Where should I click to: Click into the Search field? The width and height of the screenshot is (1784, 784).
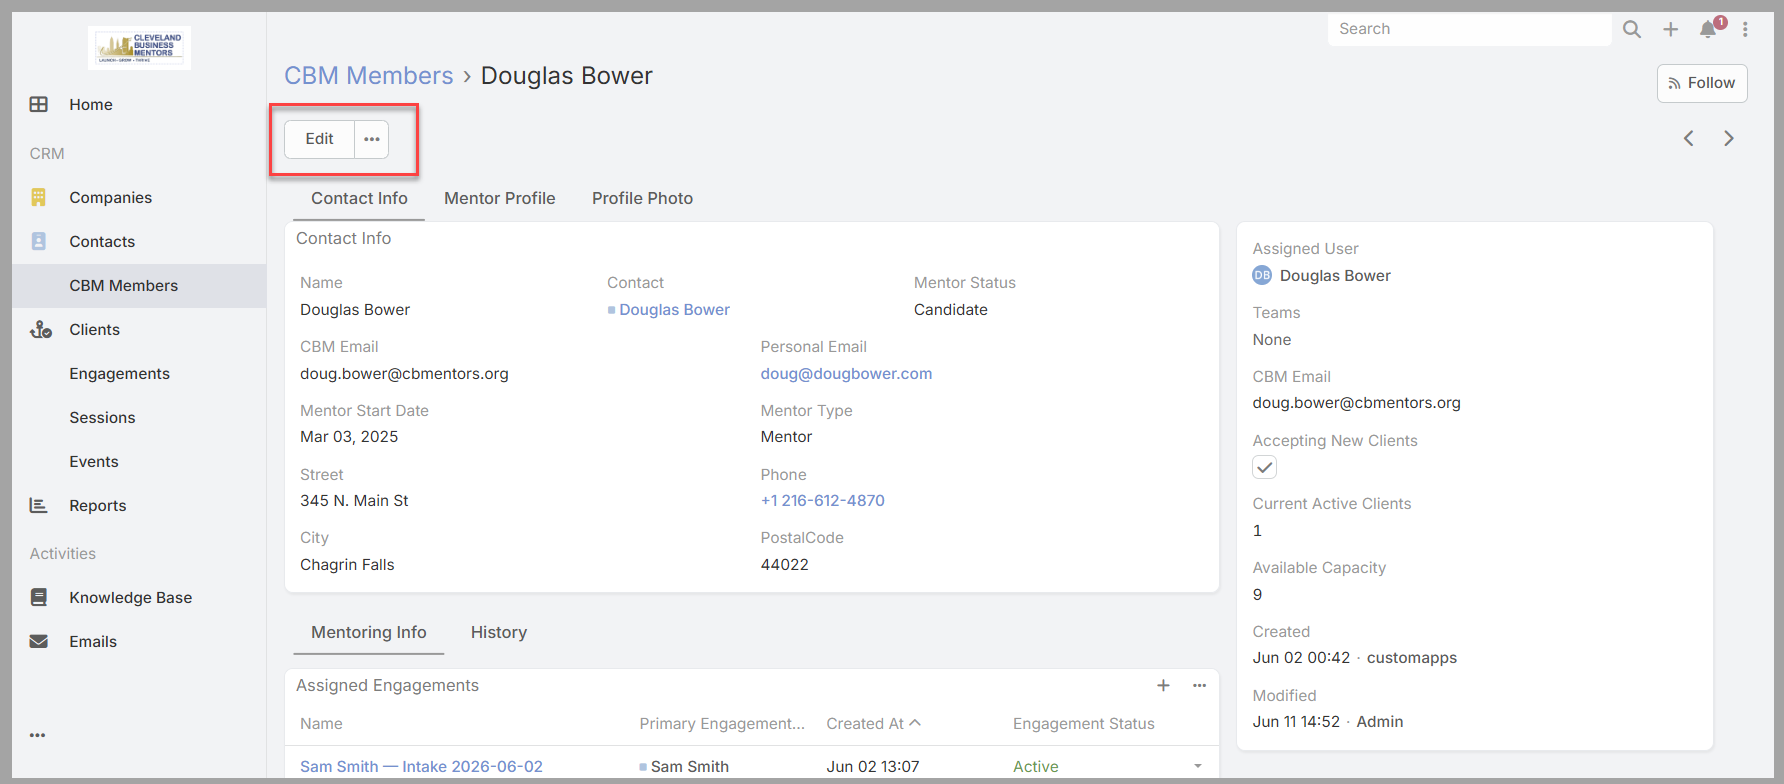point(1469,29)
